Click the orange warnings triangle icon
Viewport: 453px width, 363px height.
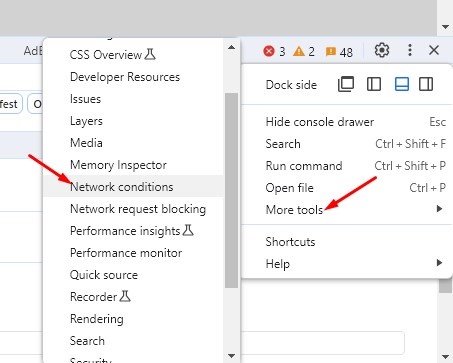tap(299, 51)
